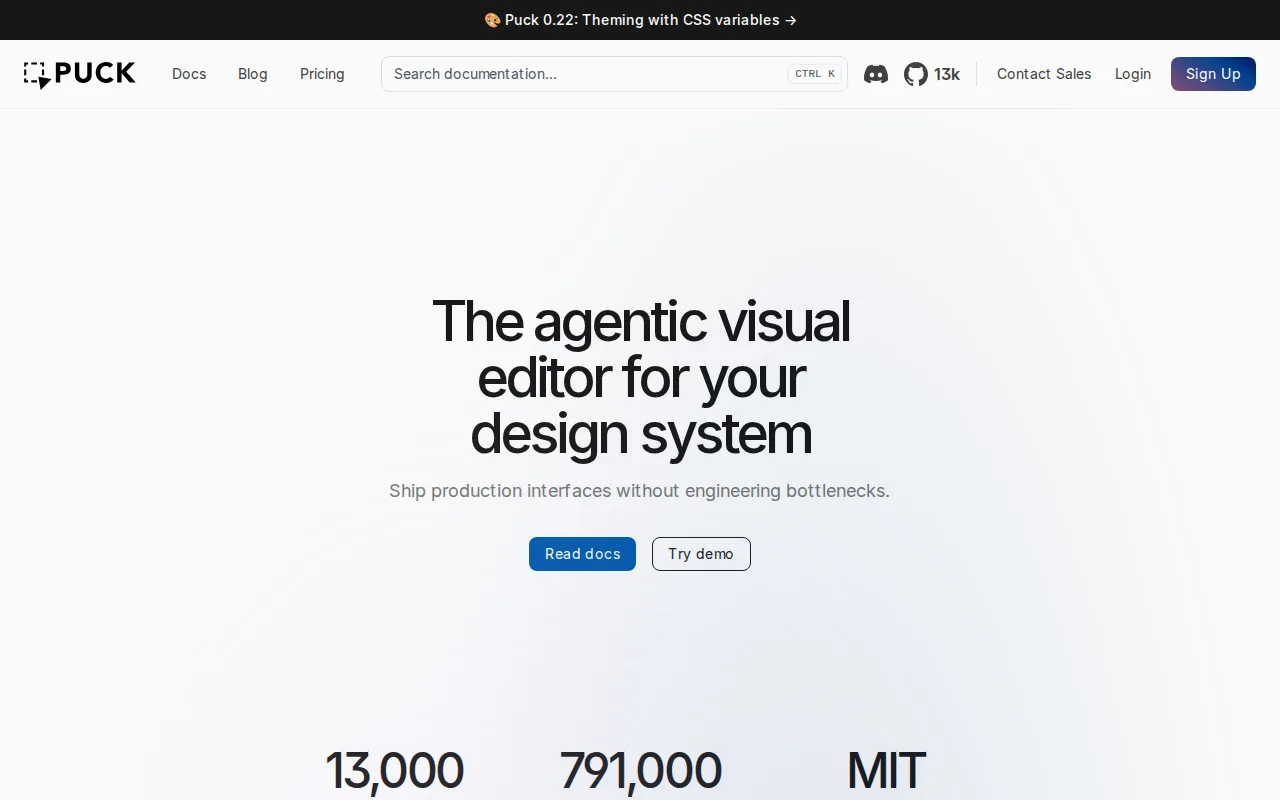Go to the Puck logo homepage

point(80,74)
